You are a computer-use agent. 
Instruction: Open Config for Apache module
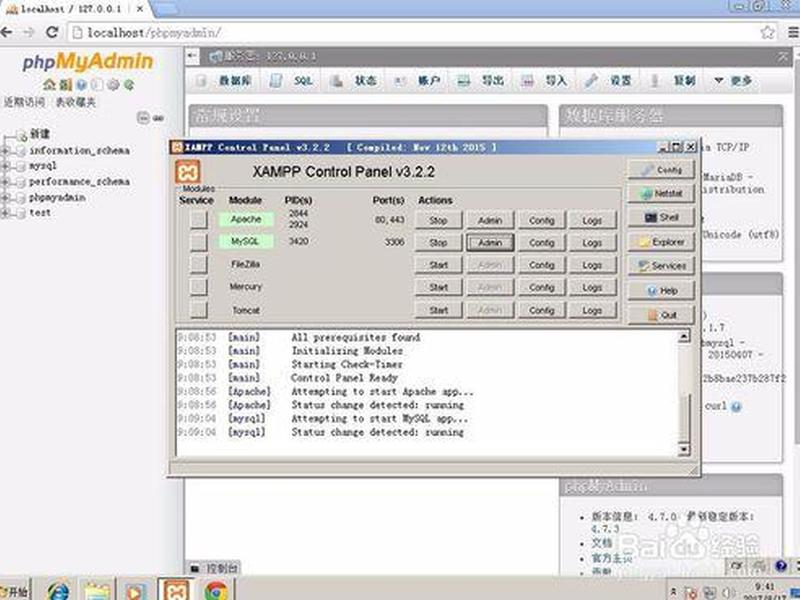coord(541,220)
